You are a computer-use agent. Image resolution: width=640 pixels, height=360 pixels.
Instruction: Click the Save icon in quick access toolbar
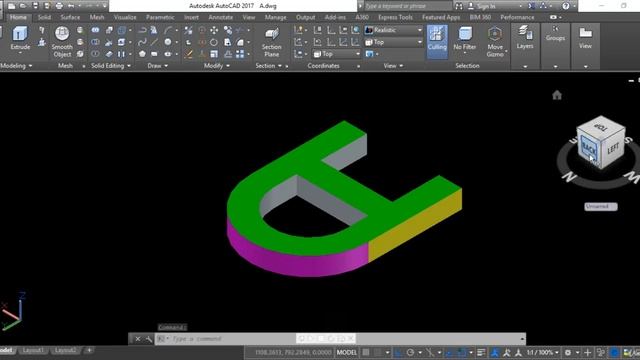[x=36, y=6]
